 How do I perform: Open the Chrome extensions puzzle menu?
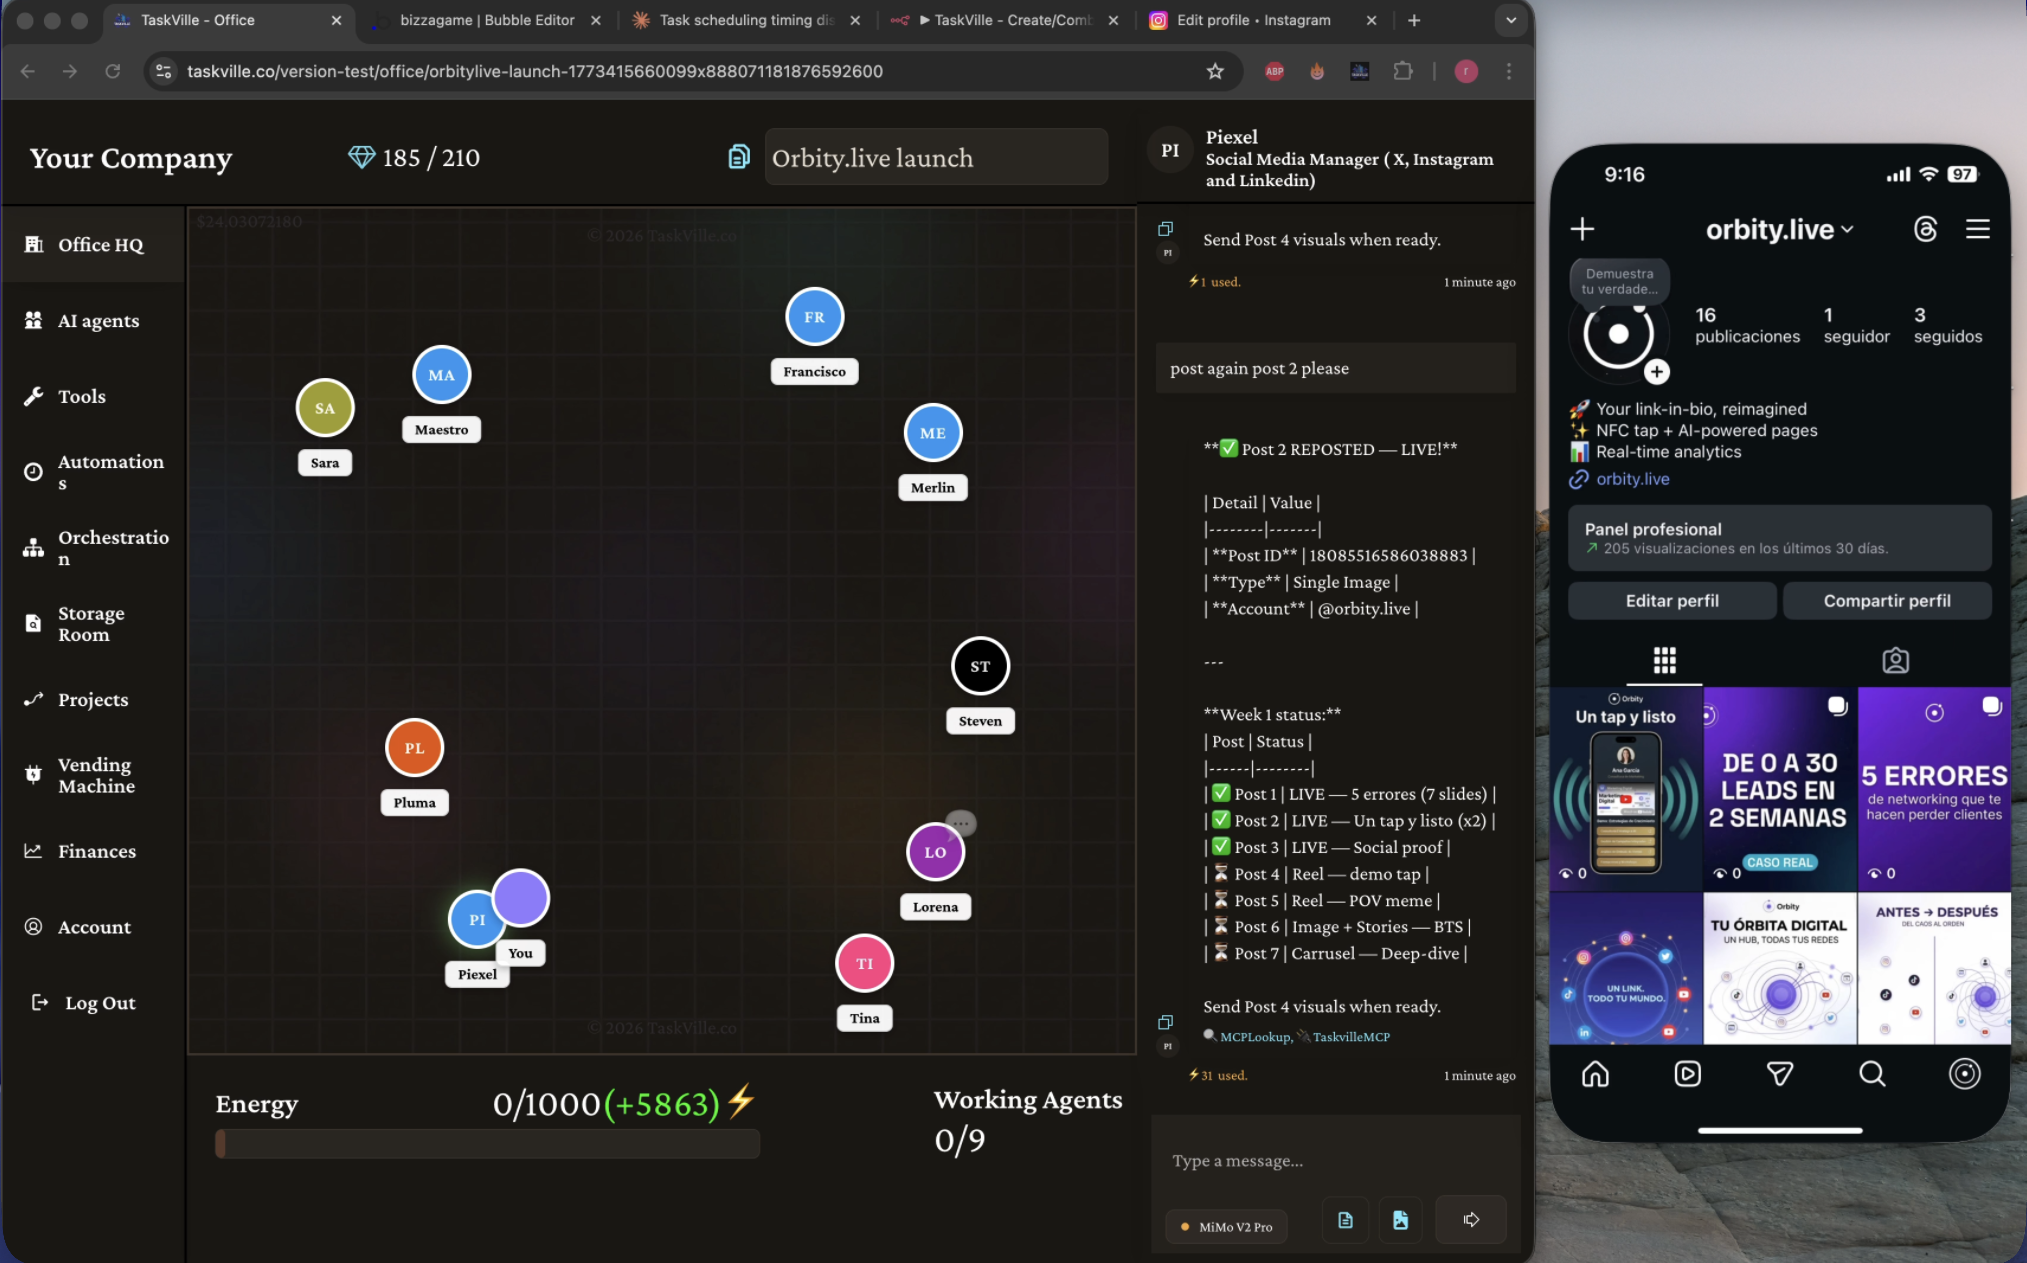click(1403, 71)
